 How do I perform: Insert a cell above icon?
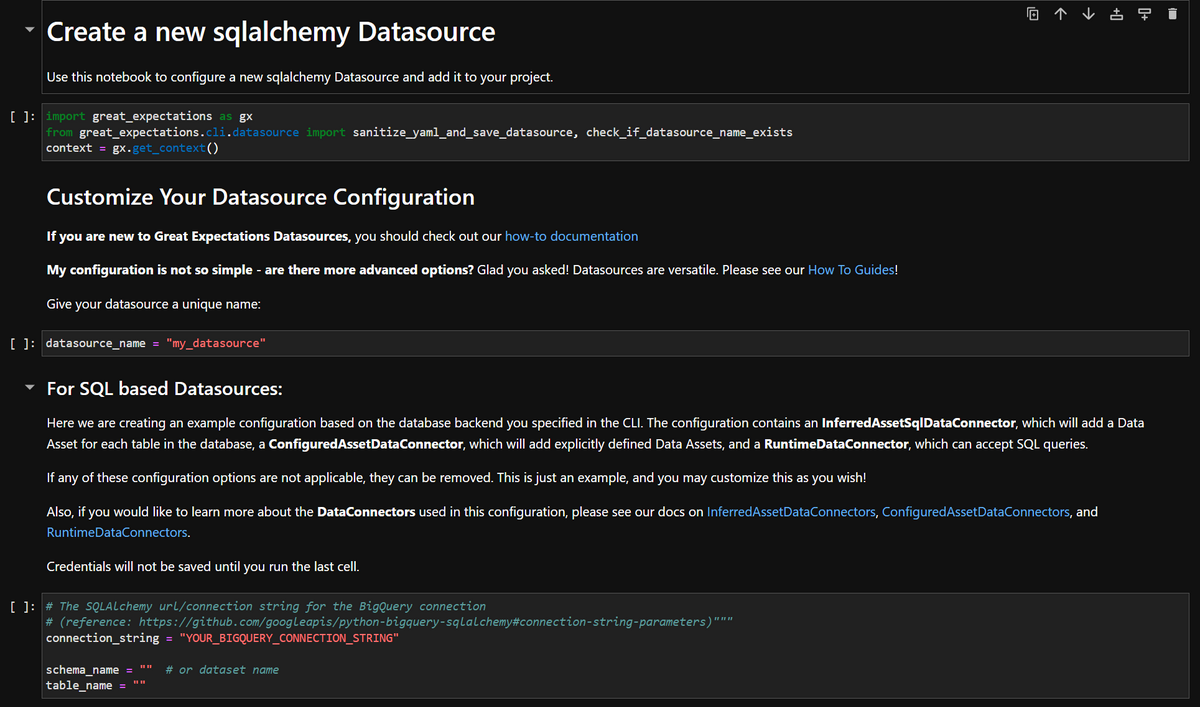click(x=1117, y=14)
